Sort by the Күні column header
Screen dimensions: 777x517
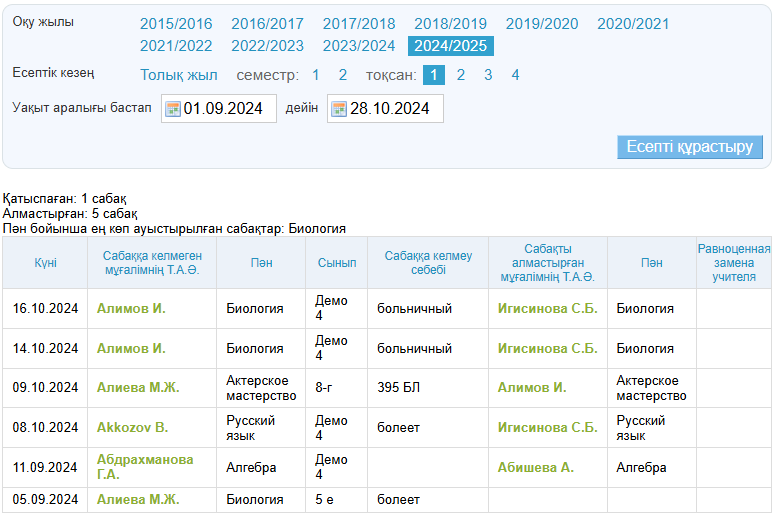[x=45, y=263]
